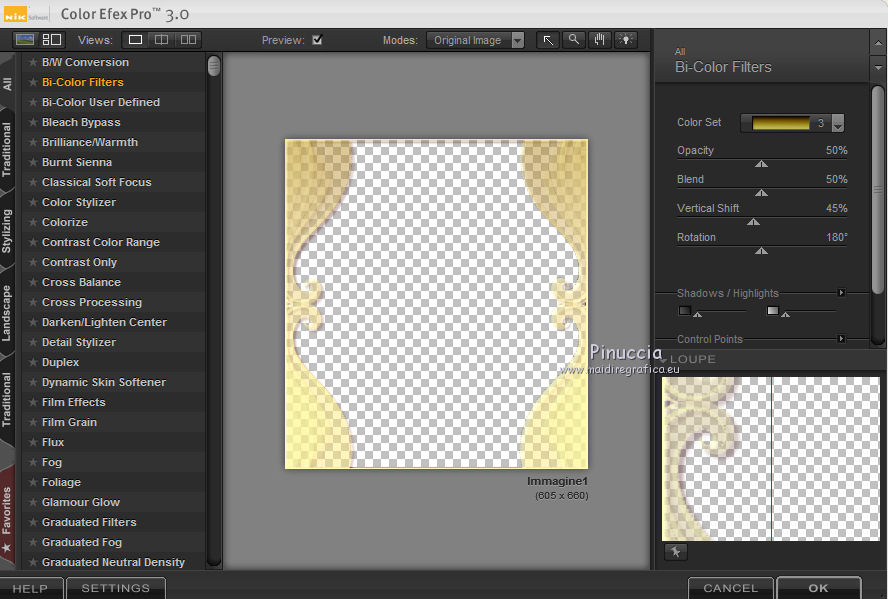Open the All category tab
This screenshot has height=599, width=888.
[7, 84]
